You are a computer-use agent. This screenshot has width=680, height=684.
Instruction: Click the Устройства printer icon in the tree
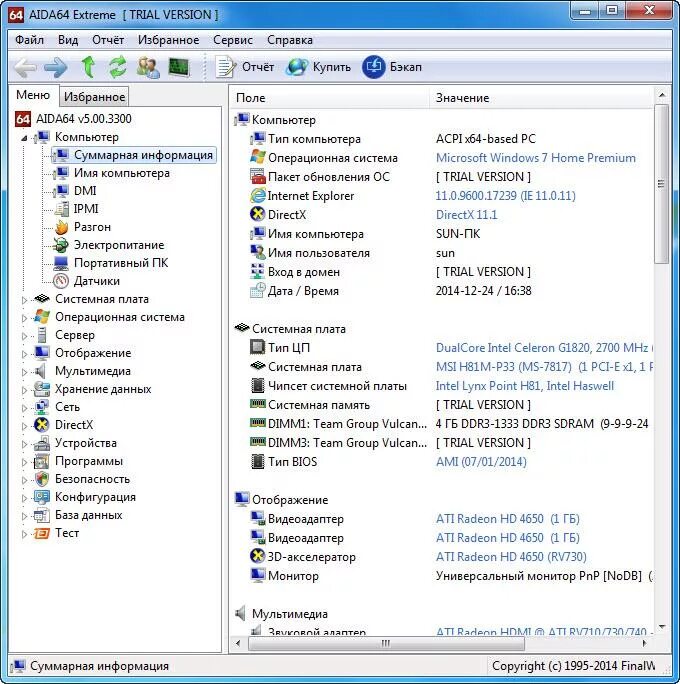point(42,443)
